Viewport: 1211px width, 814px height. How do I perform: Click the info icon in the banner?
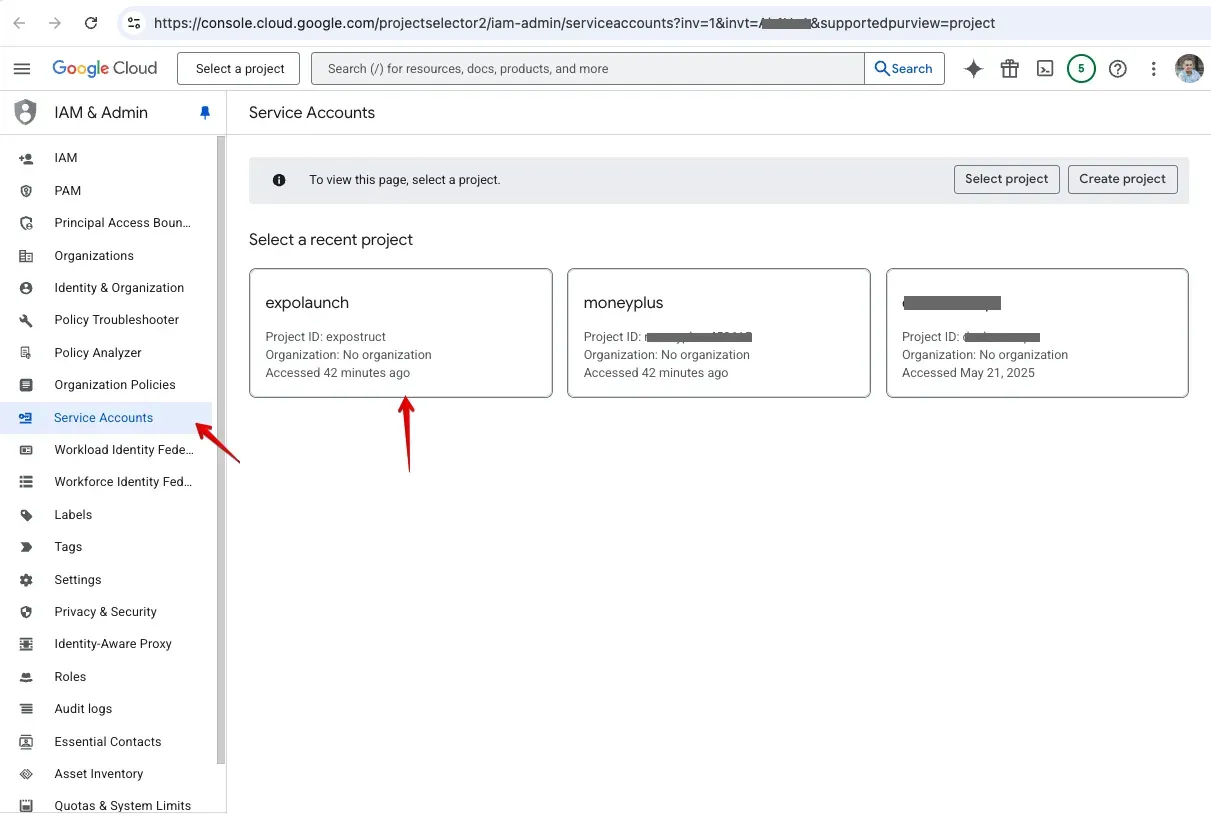coord(279,180)
